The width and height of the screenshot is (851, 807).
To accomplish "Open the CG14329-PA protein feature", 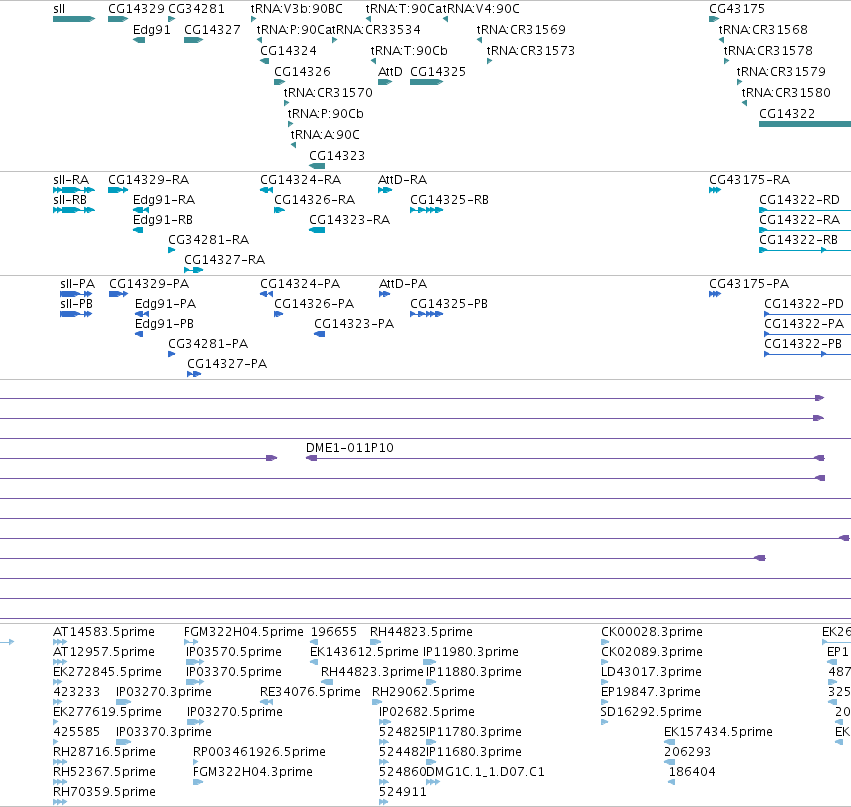I will [118, 294].
